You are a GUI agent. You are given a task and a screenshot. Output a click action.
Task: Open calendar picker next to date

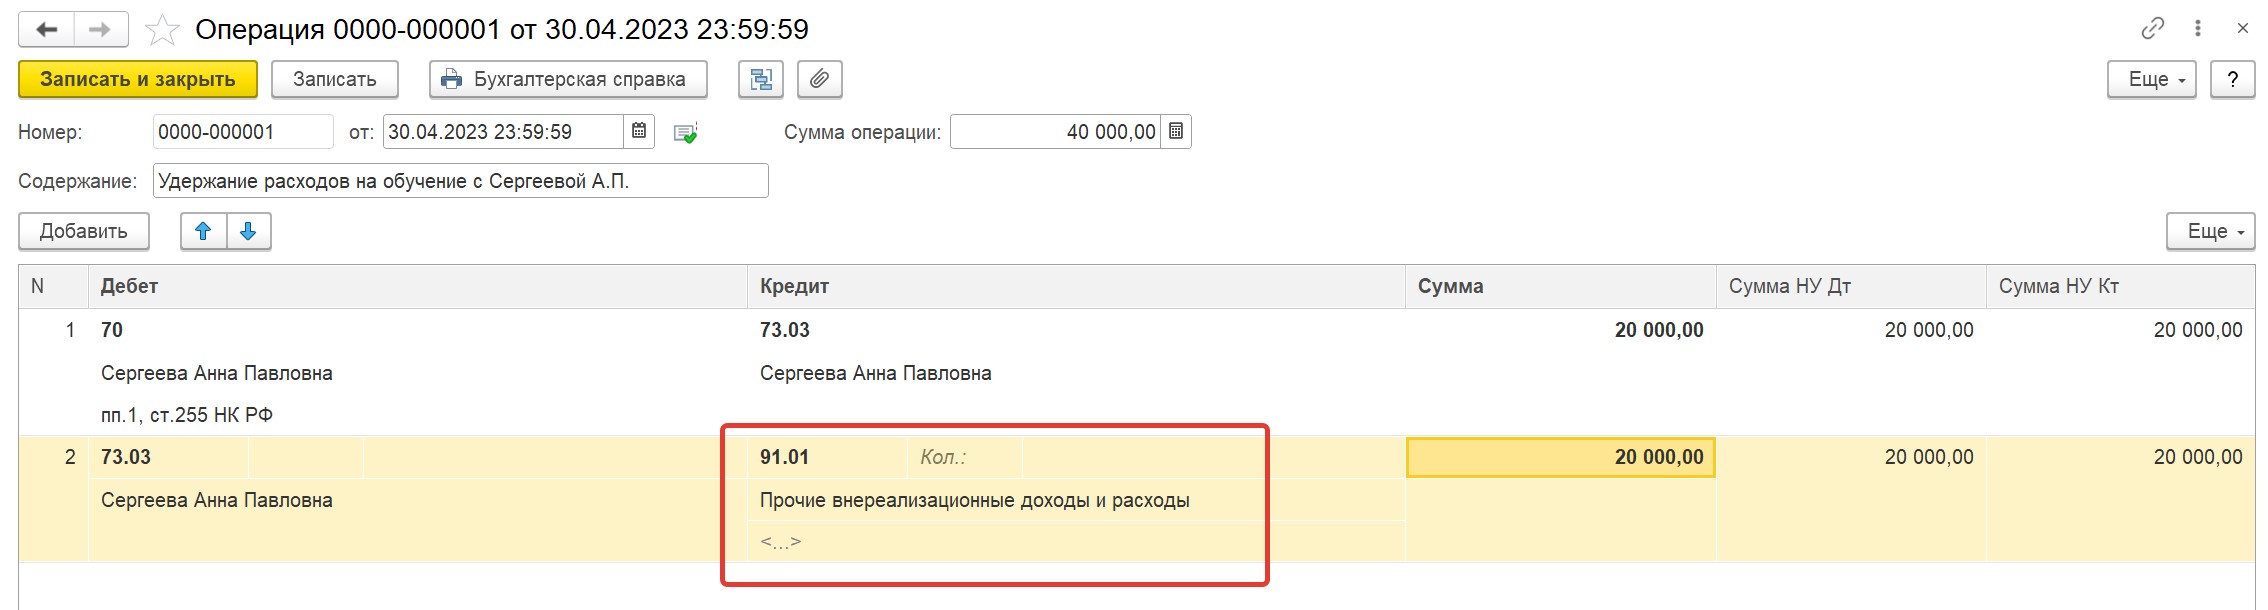639,132
